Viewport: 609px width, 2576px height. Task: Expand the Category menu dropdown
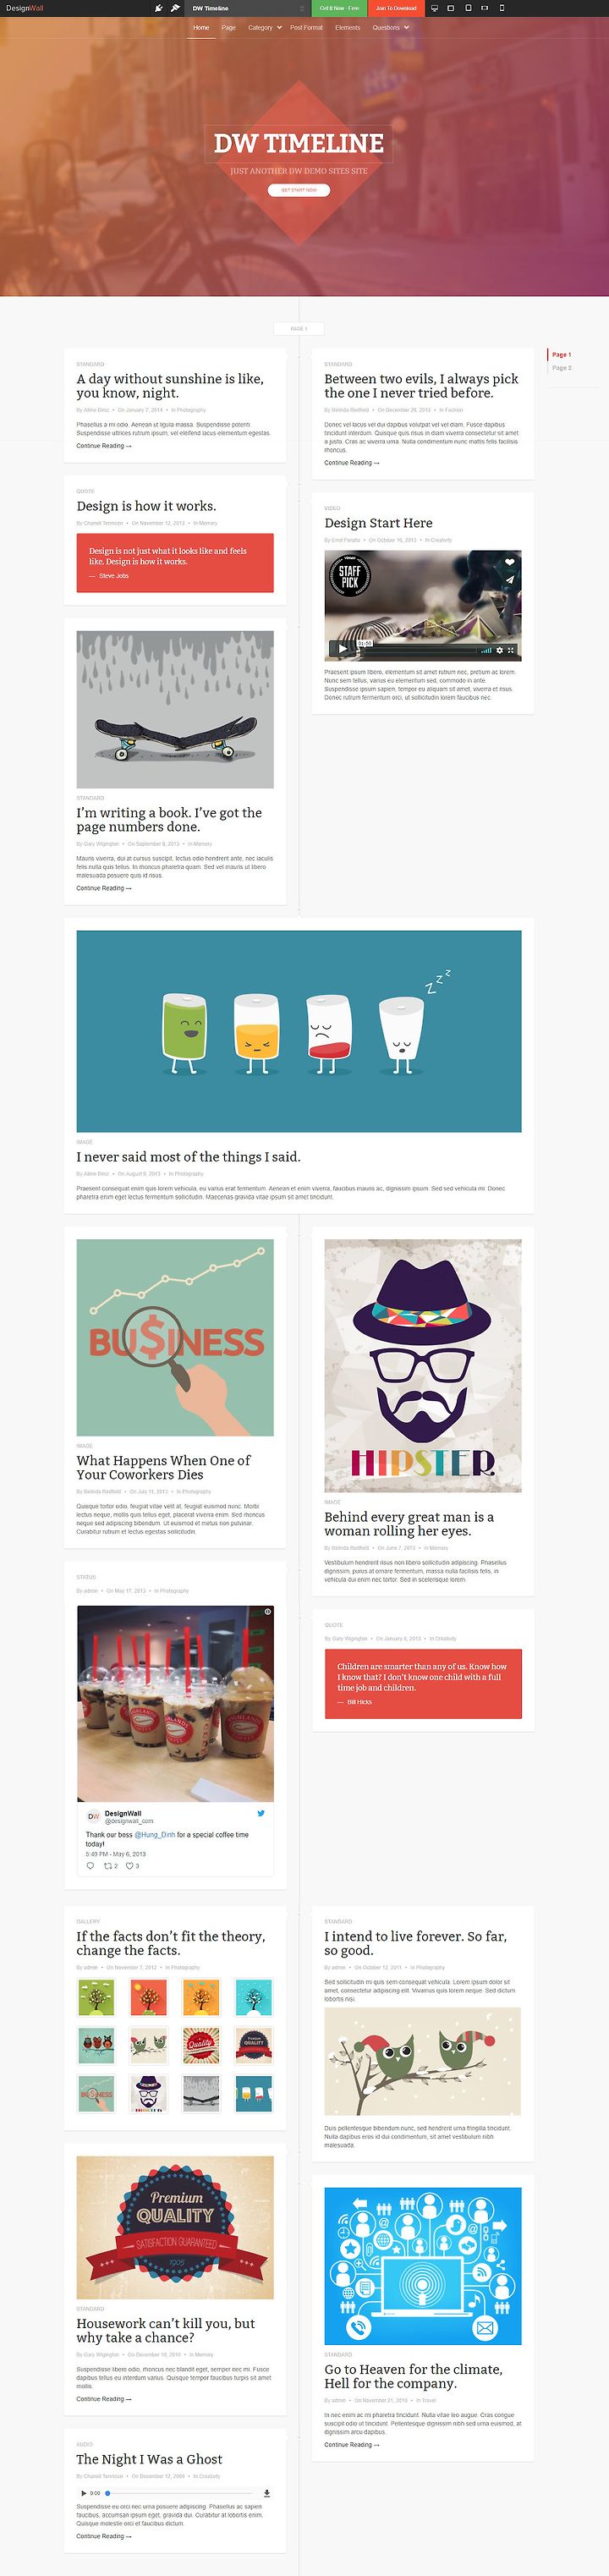coord(265,28)
